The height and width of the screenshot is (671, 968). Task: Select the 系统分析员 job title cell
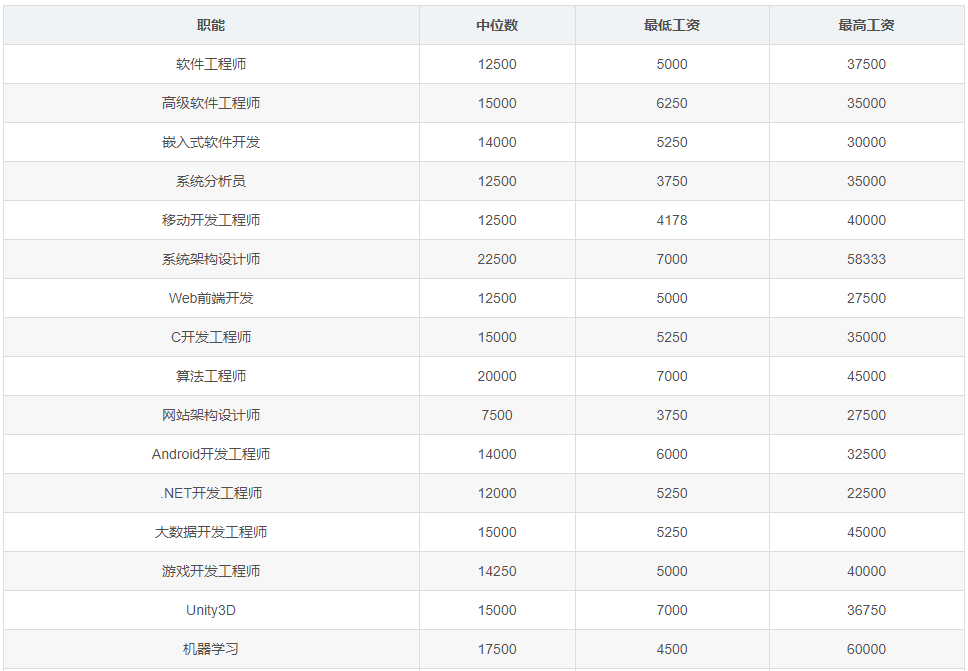211,181
